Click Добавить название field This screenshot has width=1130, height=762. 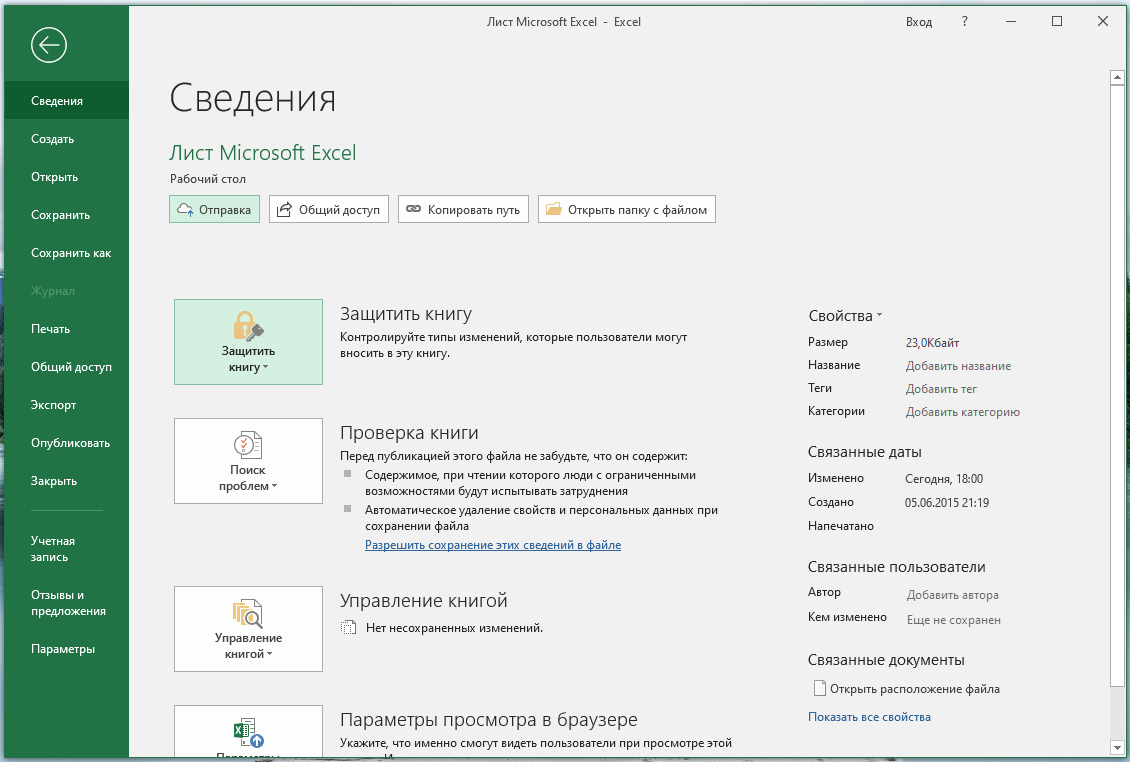click(x=958, y=366)
